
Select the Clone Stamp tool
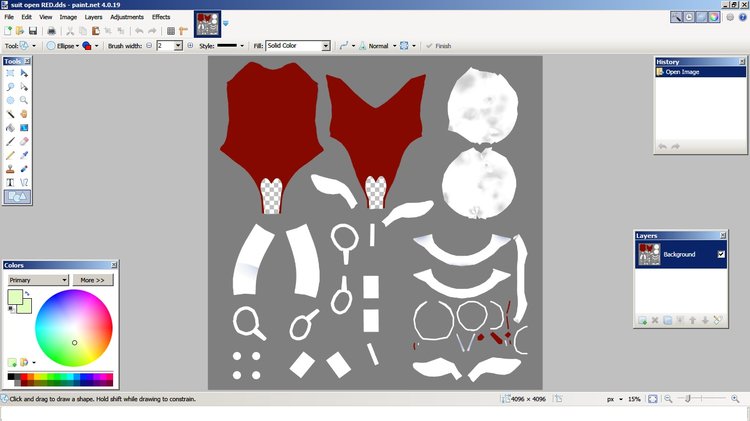pyautogui.click(x=10, y=169)
